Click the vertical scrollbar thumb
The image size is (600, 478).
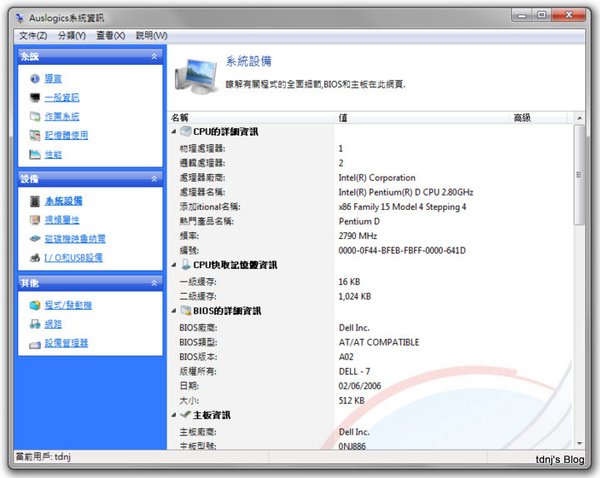click(x=579, y=175)
